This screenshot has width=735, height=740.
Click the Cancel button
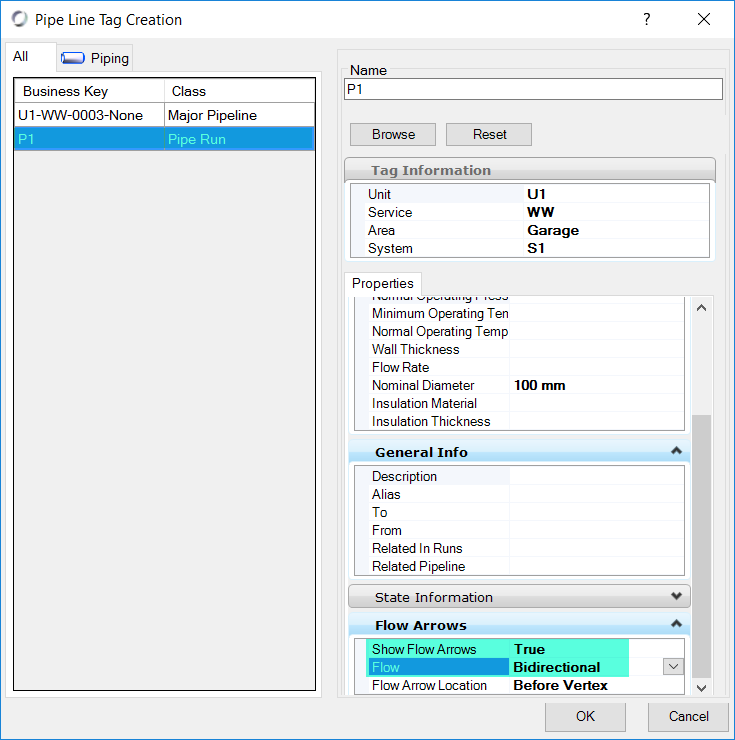click(x=688, y=716)
